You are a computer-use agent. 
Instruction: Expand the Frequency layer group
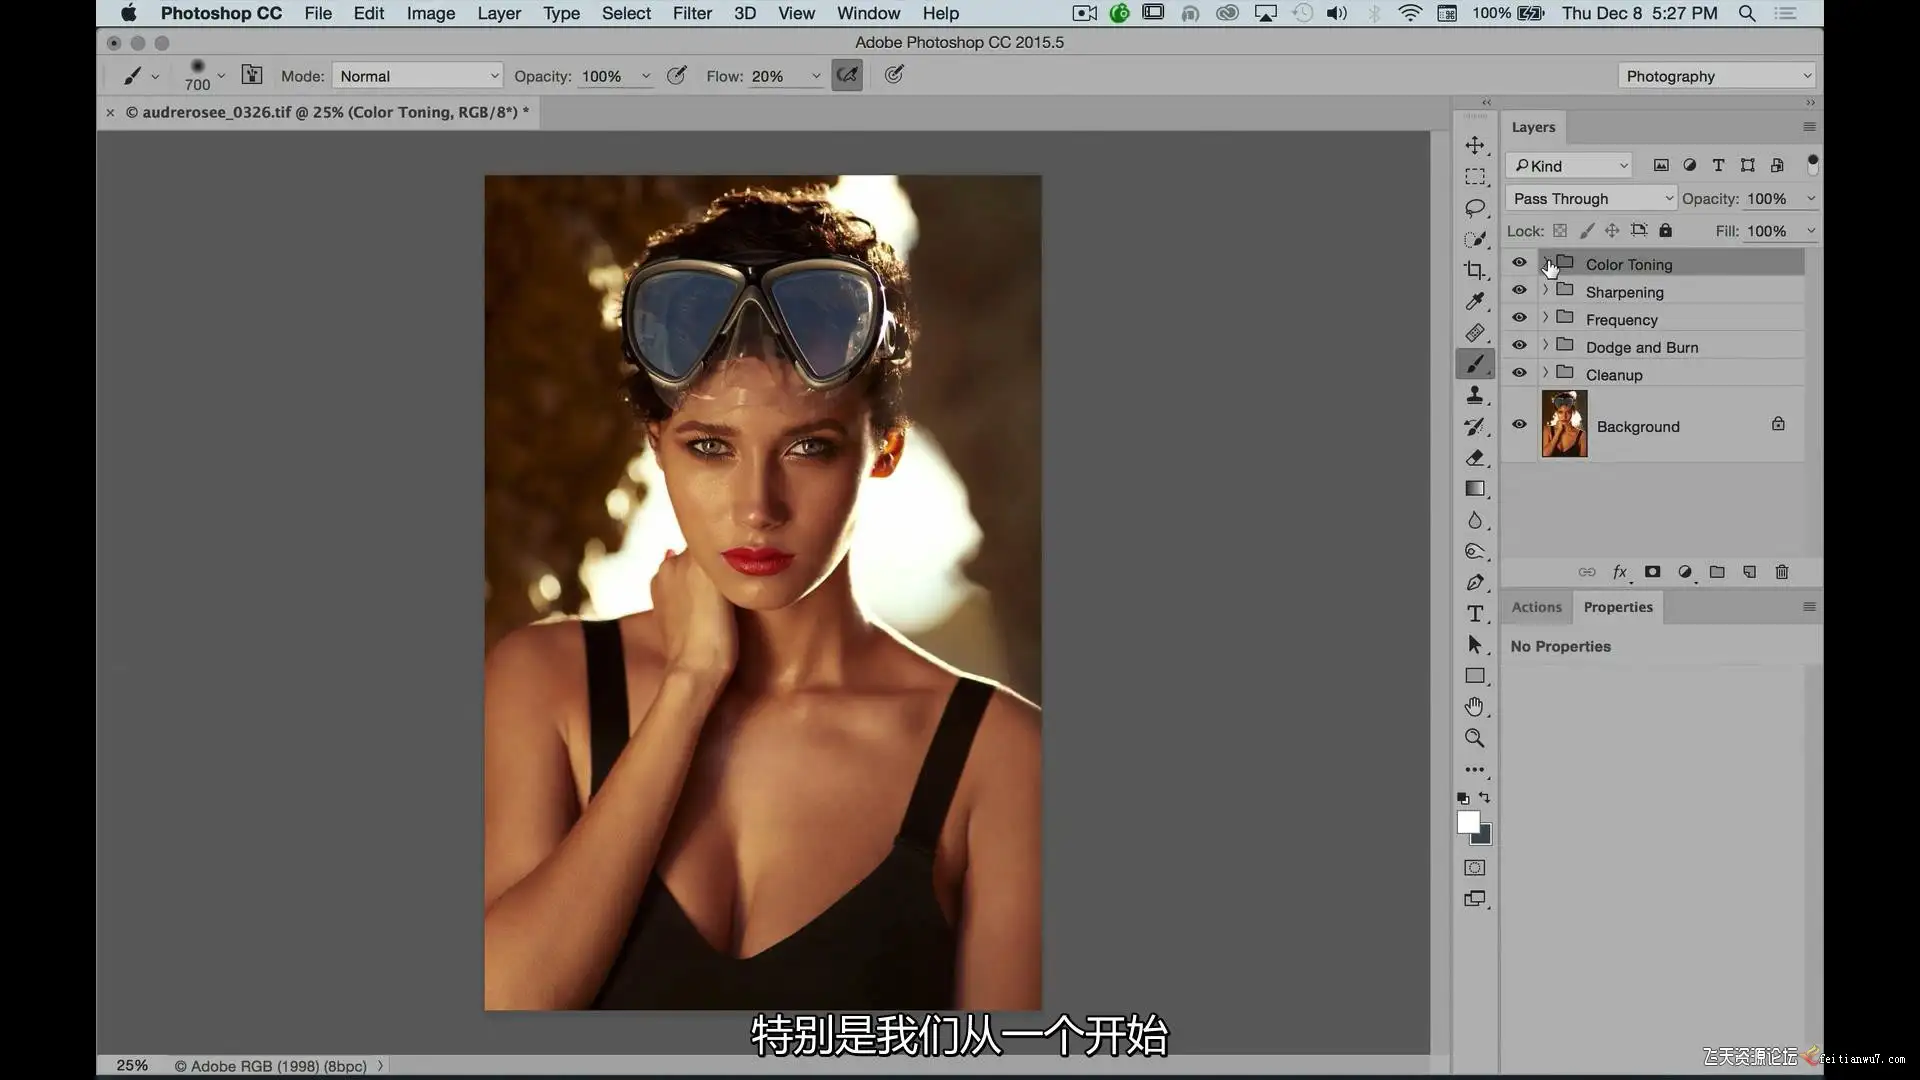coord(1545,318)
